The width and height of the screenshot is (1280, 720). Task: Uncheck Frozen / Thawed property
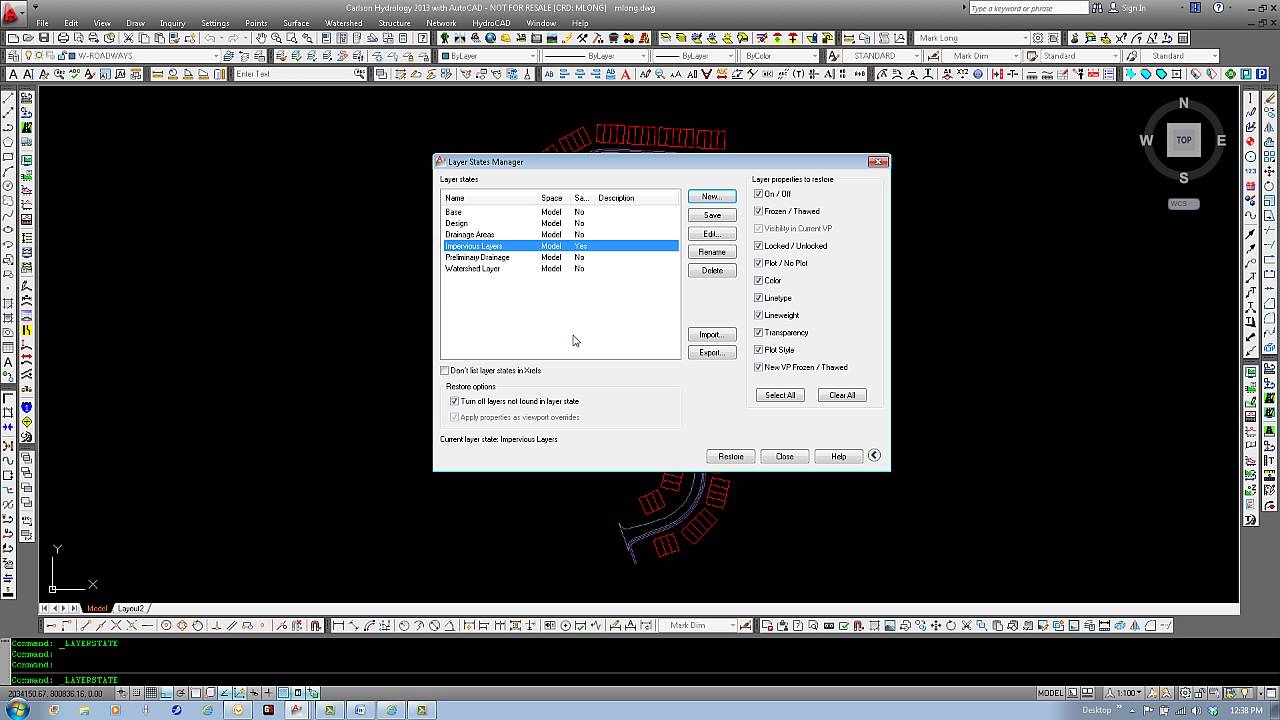point(758,211)
